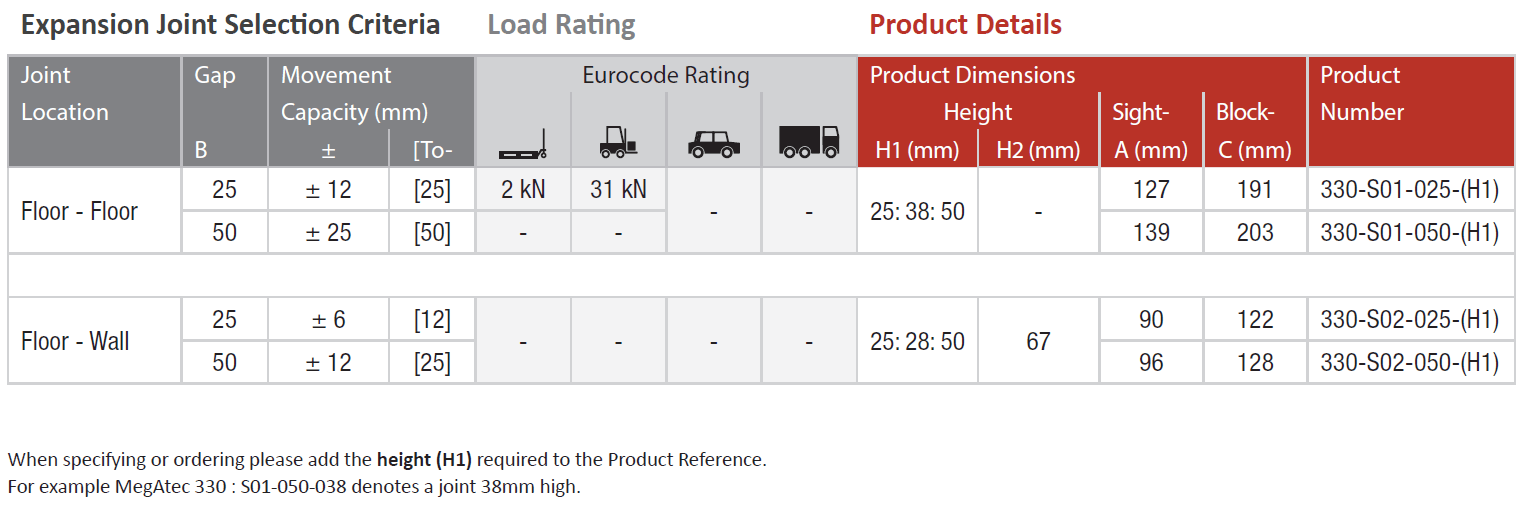
Task: Click the forklift load rating icon
Action: click(x=618, y=144)
